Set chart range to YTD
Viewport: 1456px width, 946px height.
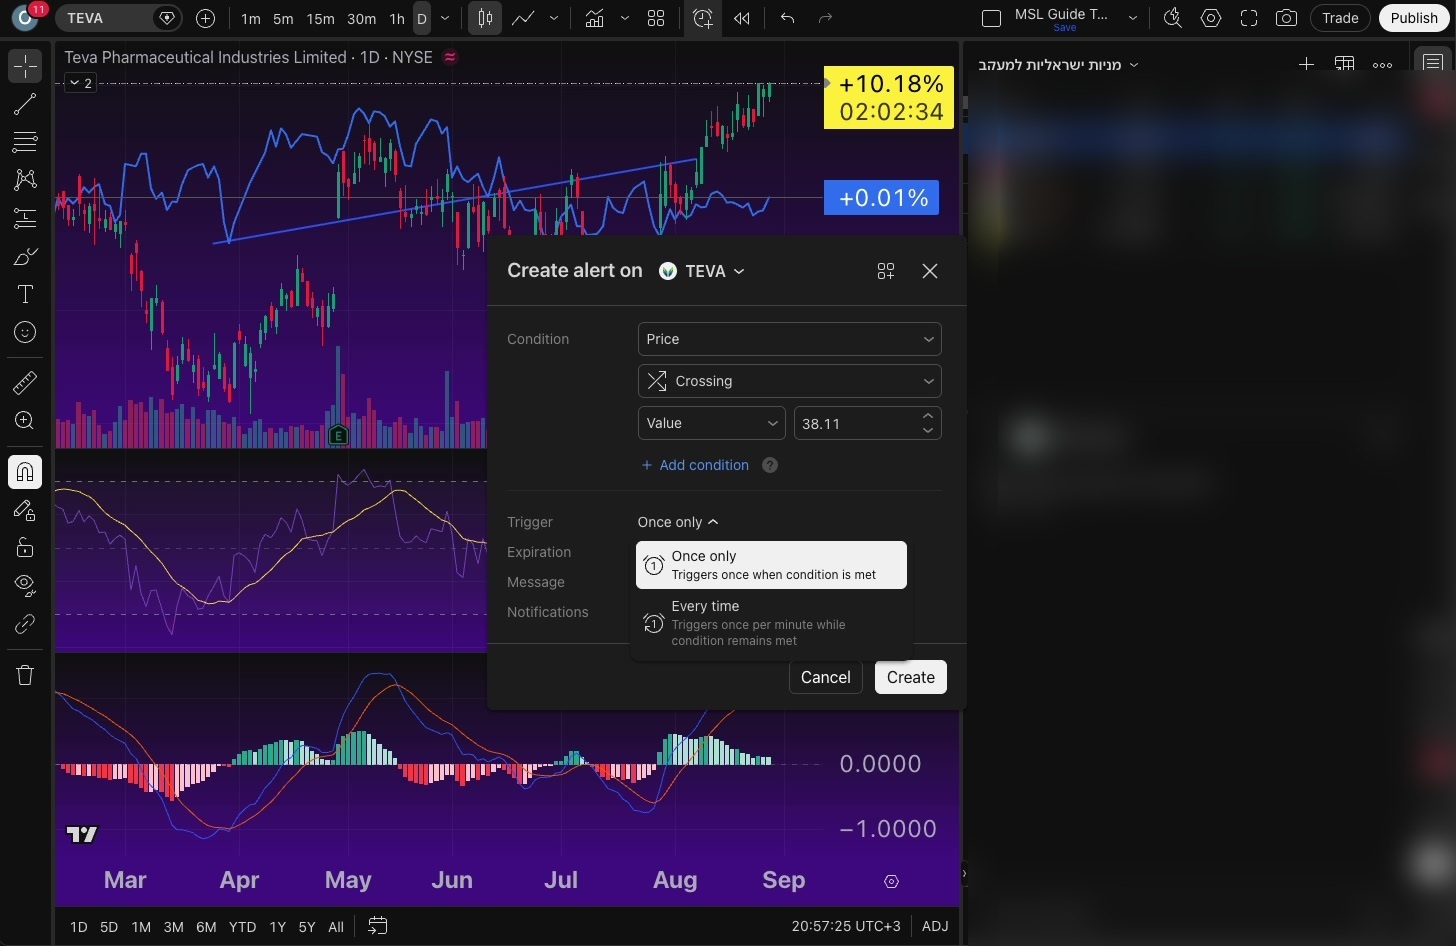point(242,927)
